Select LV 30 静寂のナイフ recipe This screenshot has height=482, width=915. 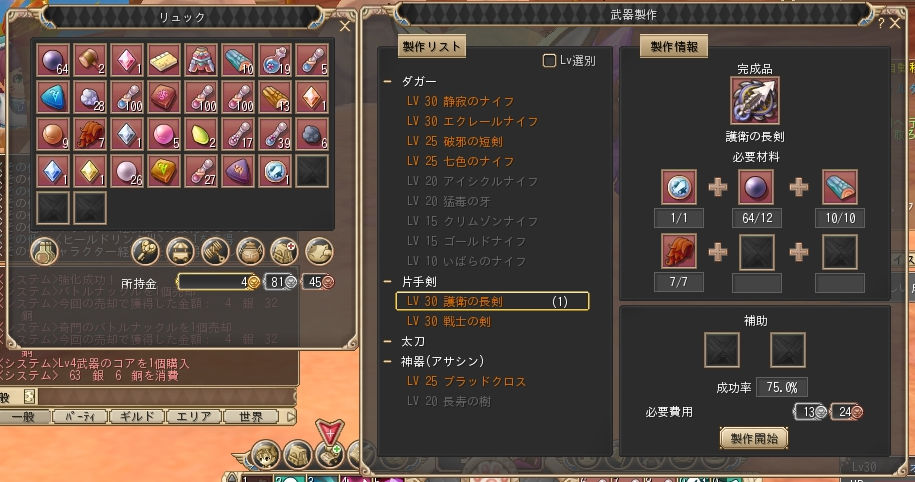tap(460, 102)
